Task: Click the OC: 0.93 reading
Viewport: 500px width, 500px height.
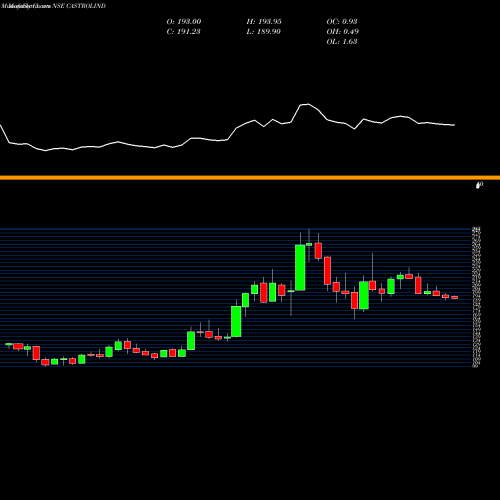Action: point(342,21)
